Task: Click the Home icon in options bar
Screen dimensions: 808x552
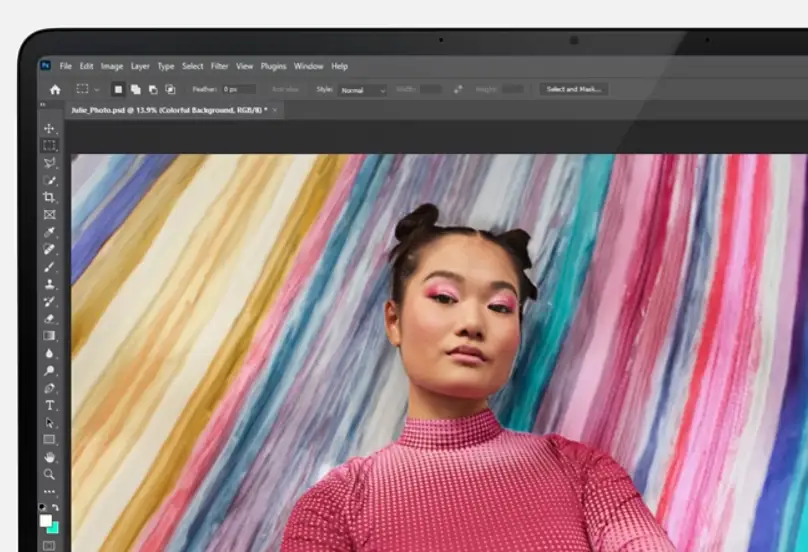Action: tap(55, 90)
